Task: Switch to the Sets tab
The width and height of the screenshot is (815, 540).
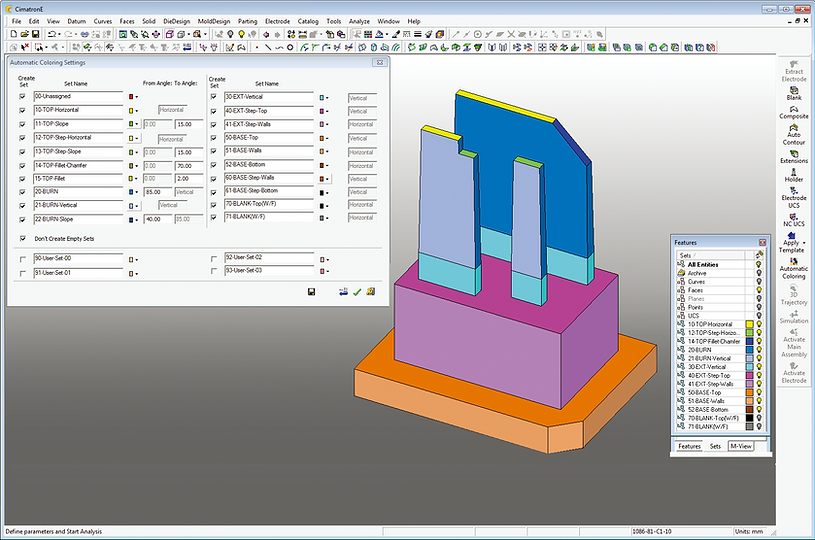Action: [x=715, y=446]
